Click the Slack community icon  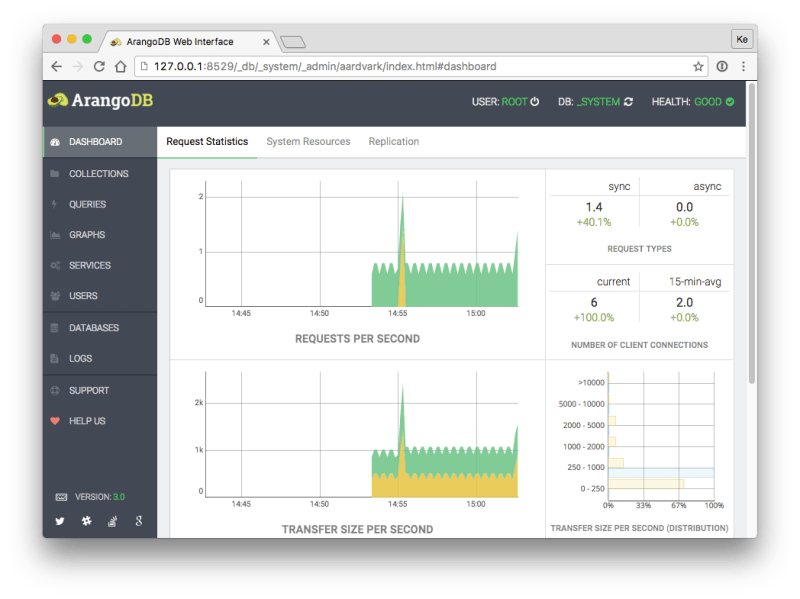point(86,521)
